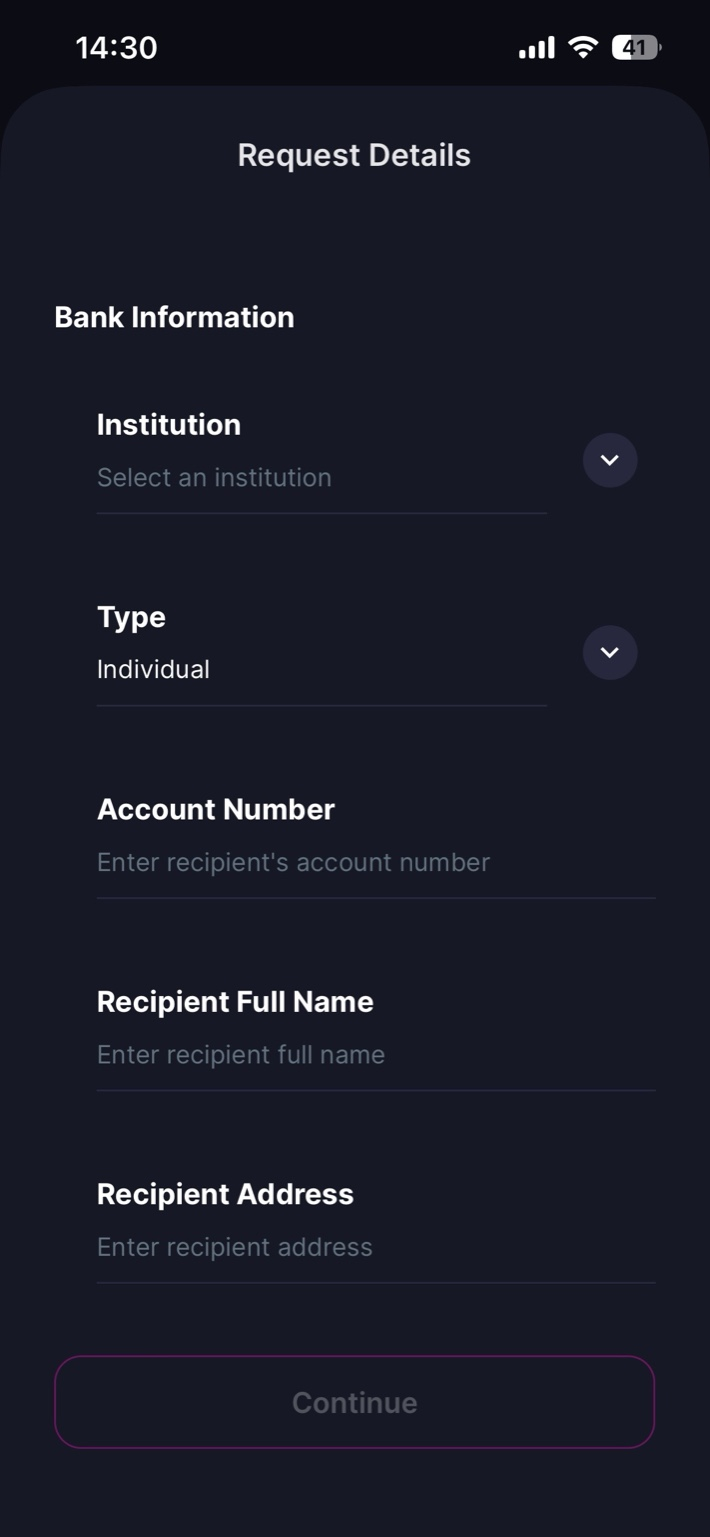Focus the recipient's account number input
This screenshot has height=1537, width=710.
(x=293, y=862)
